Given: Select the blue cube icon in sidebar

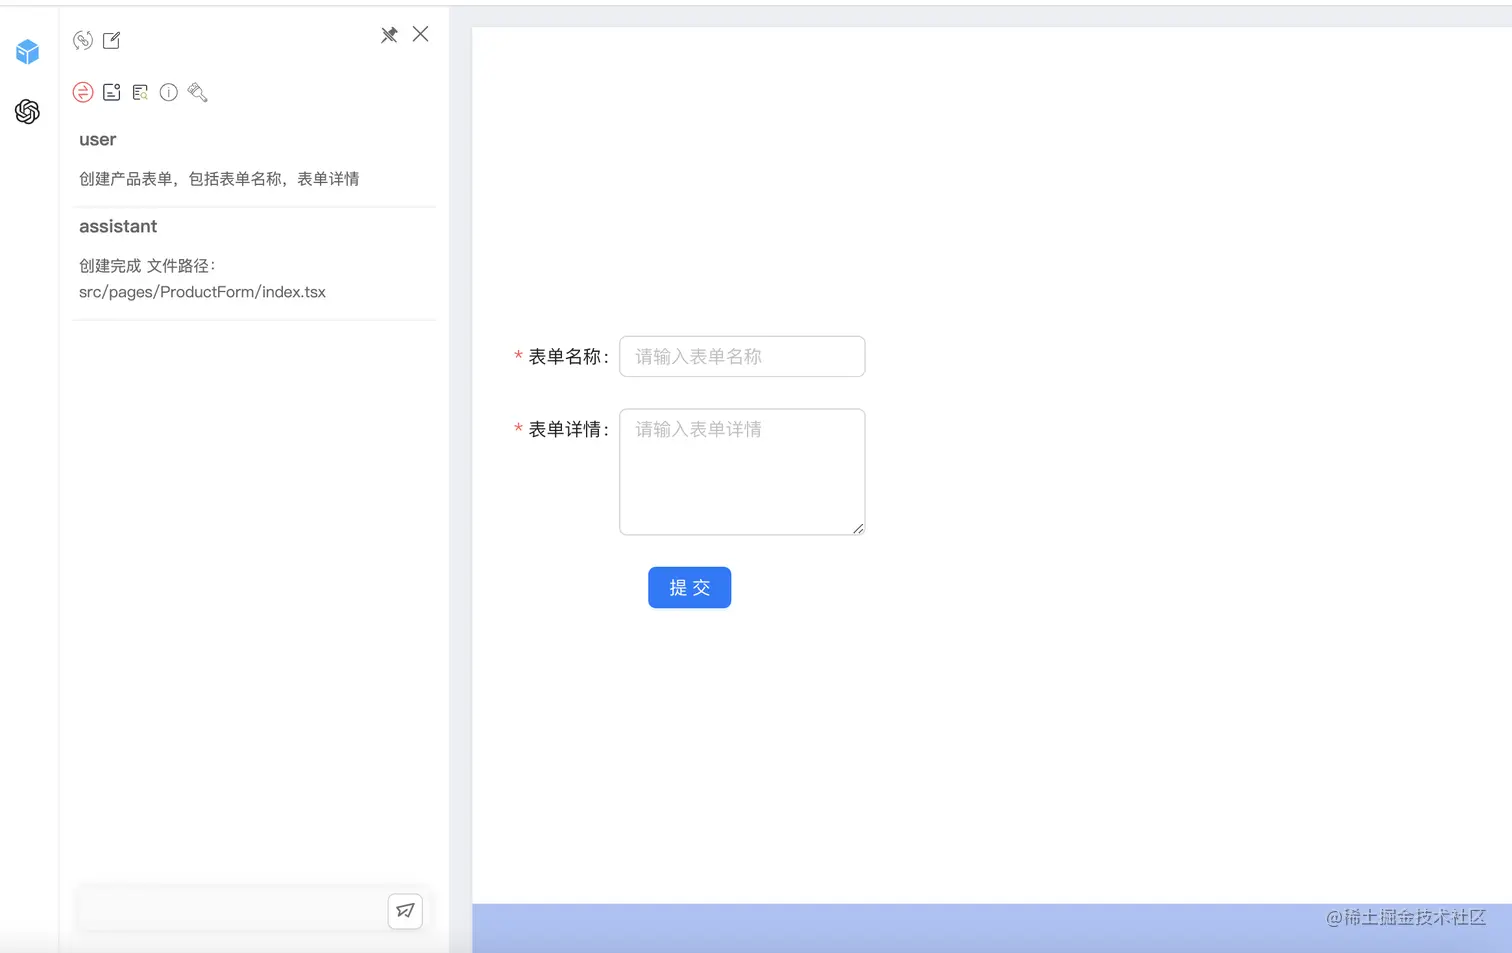Looking at the screenshot, I should [x=27, y=52].
